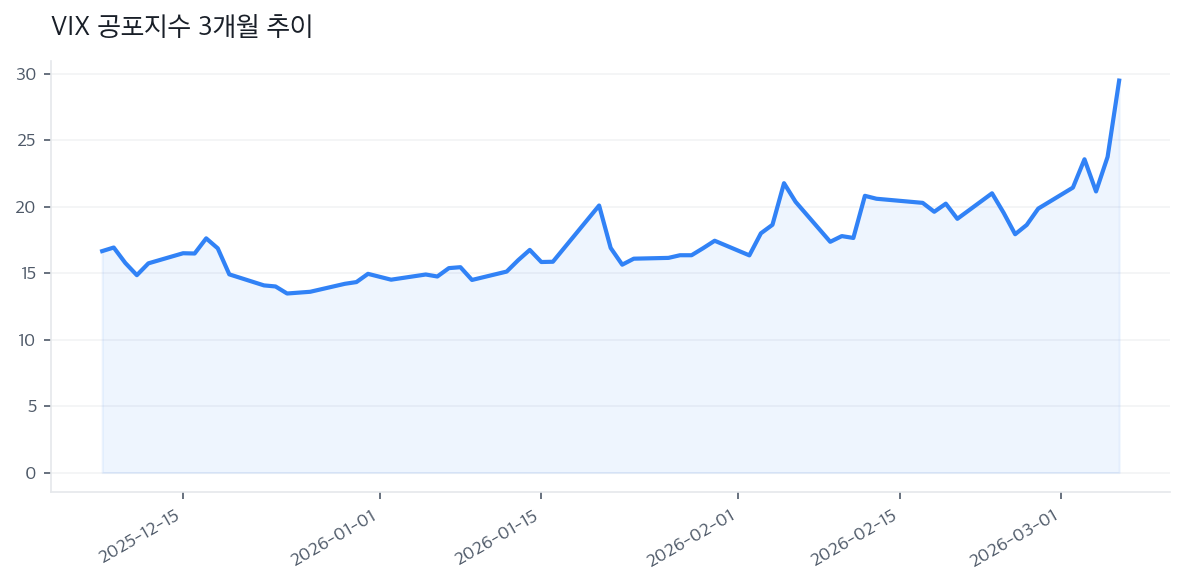Select the sharp peak after 2026-01-15 near 20
Screen dimensions: 1185x585
(x=599, y=205)
